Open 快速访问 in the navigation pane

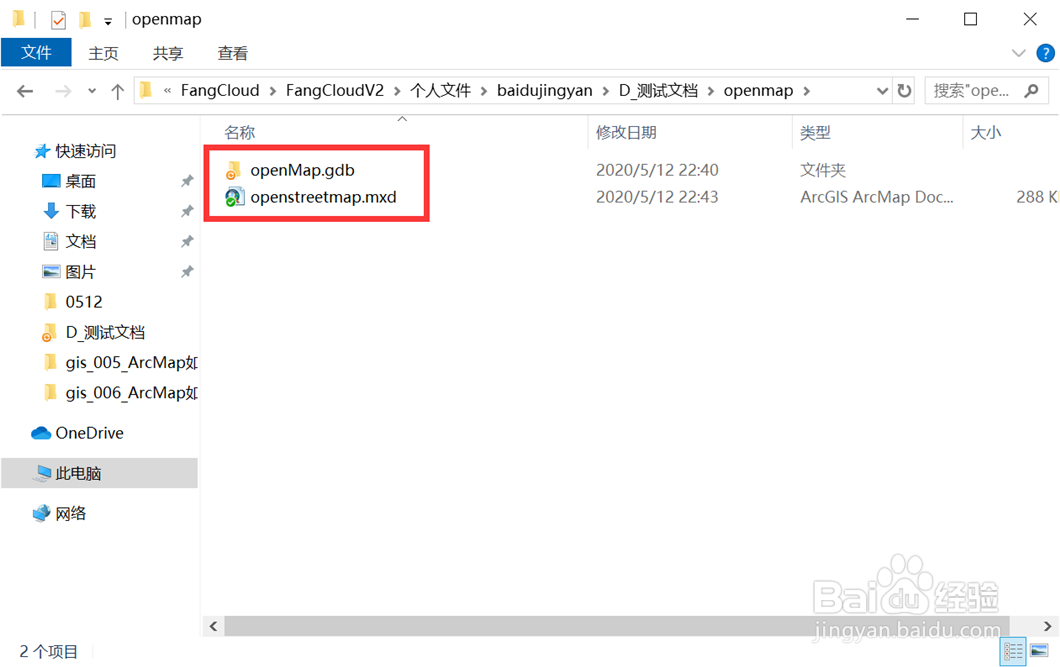(x=85, y=151)
